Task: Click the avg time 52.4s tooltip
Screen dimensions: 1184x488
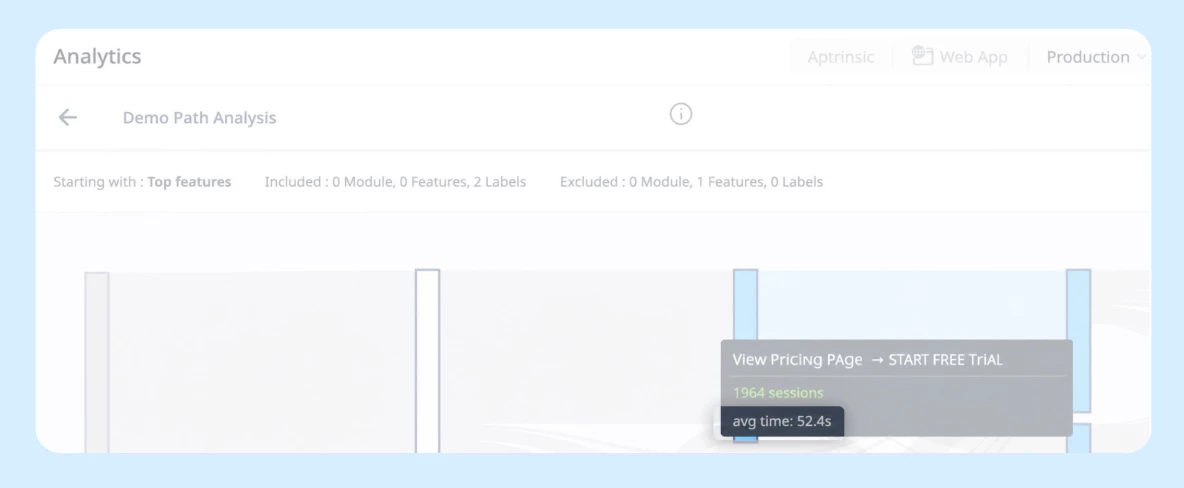Action: point(782,422)
